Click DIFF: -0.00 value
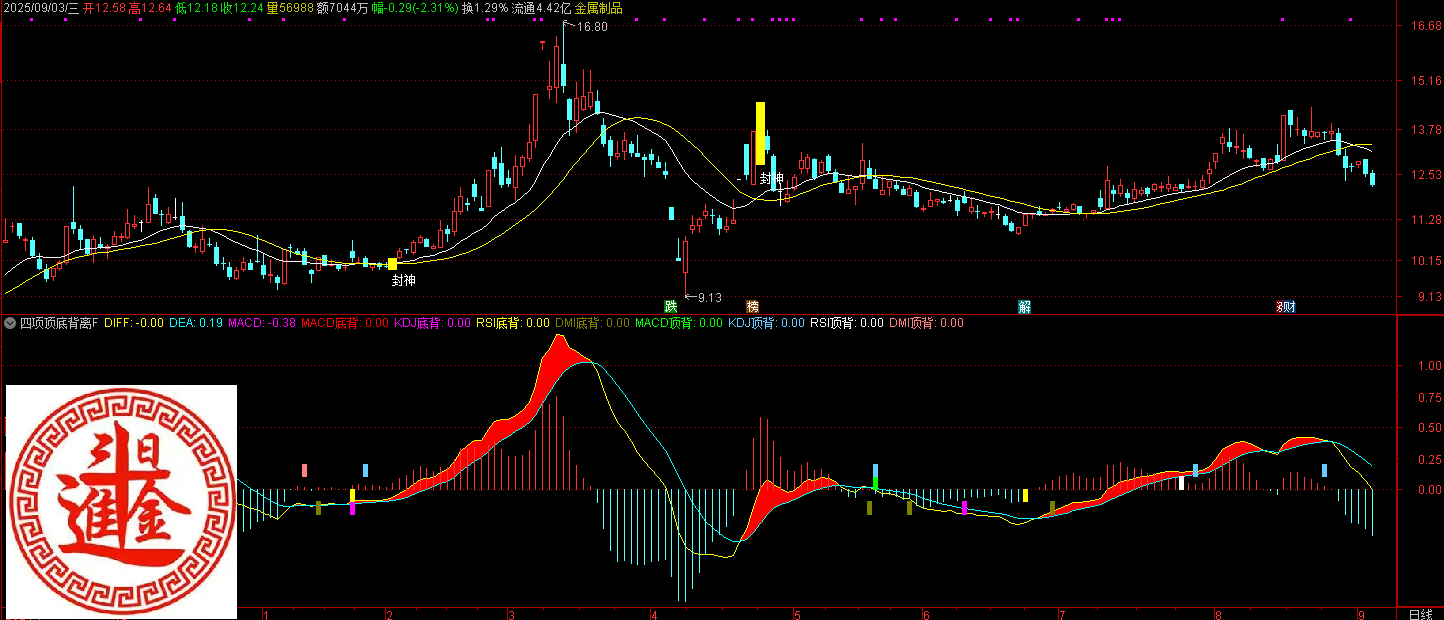The image size is (1444, 620). click(x=134, y=323)
